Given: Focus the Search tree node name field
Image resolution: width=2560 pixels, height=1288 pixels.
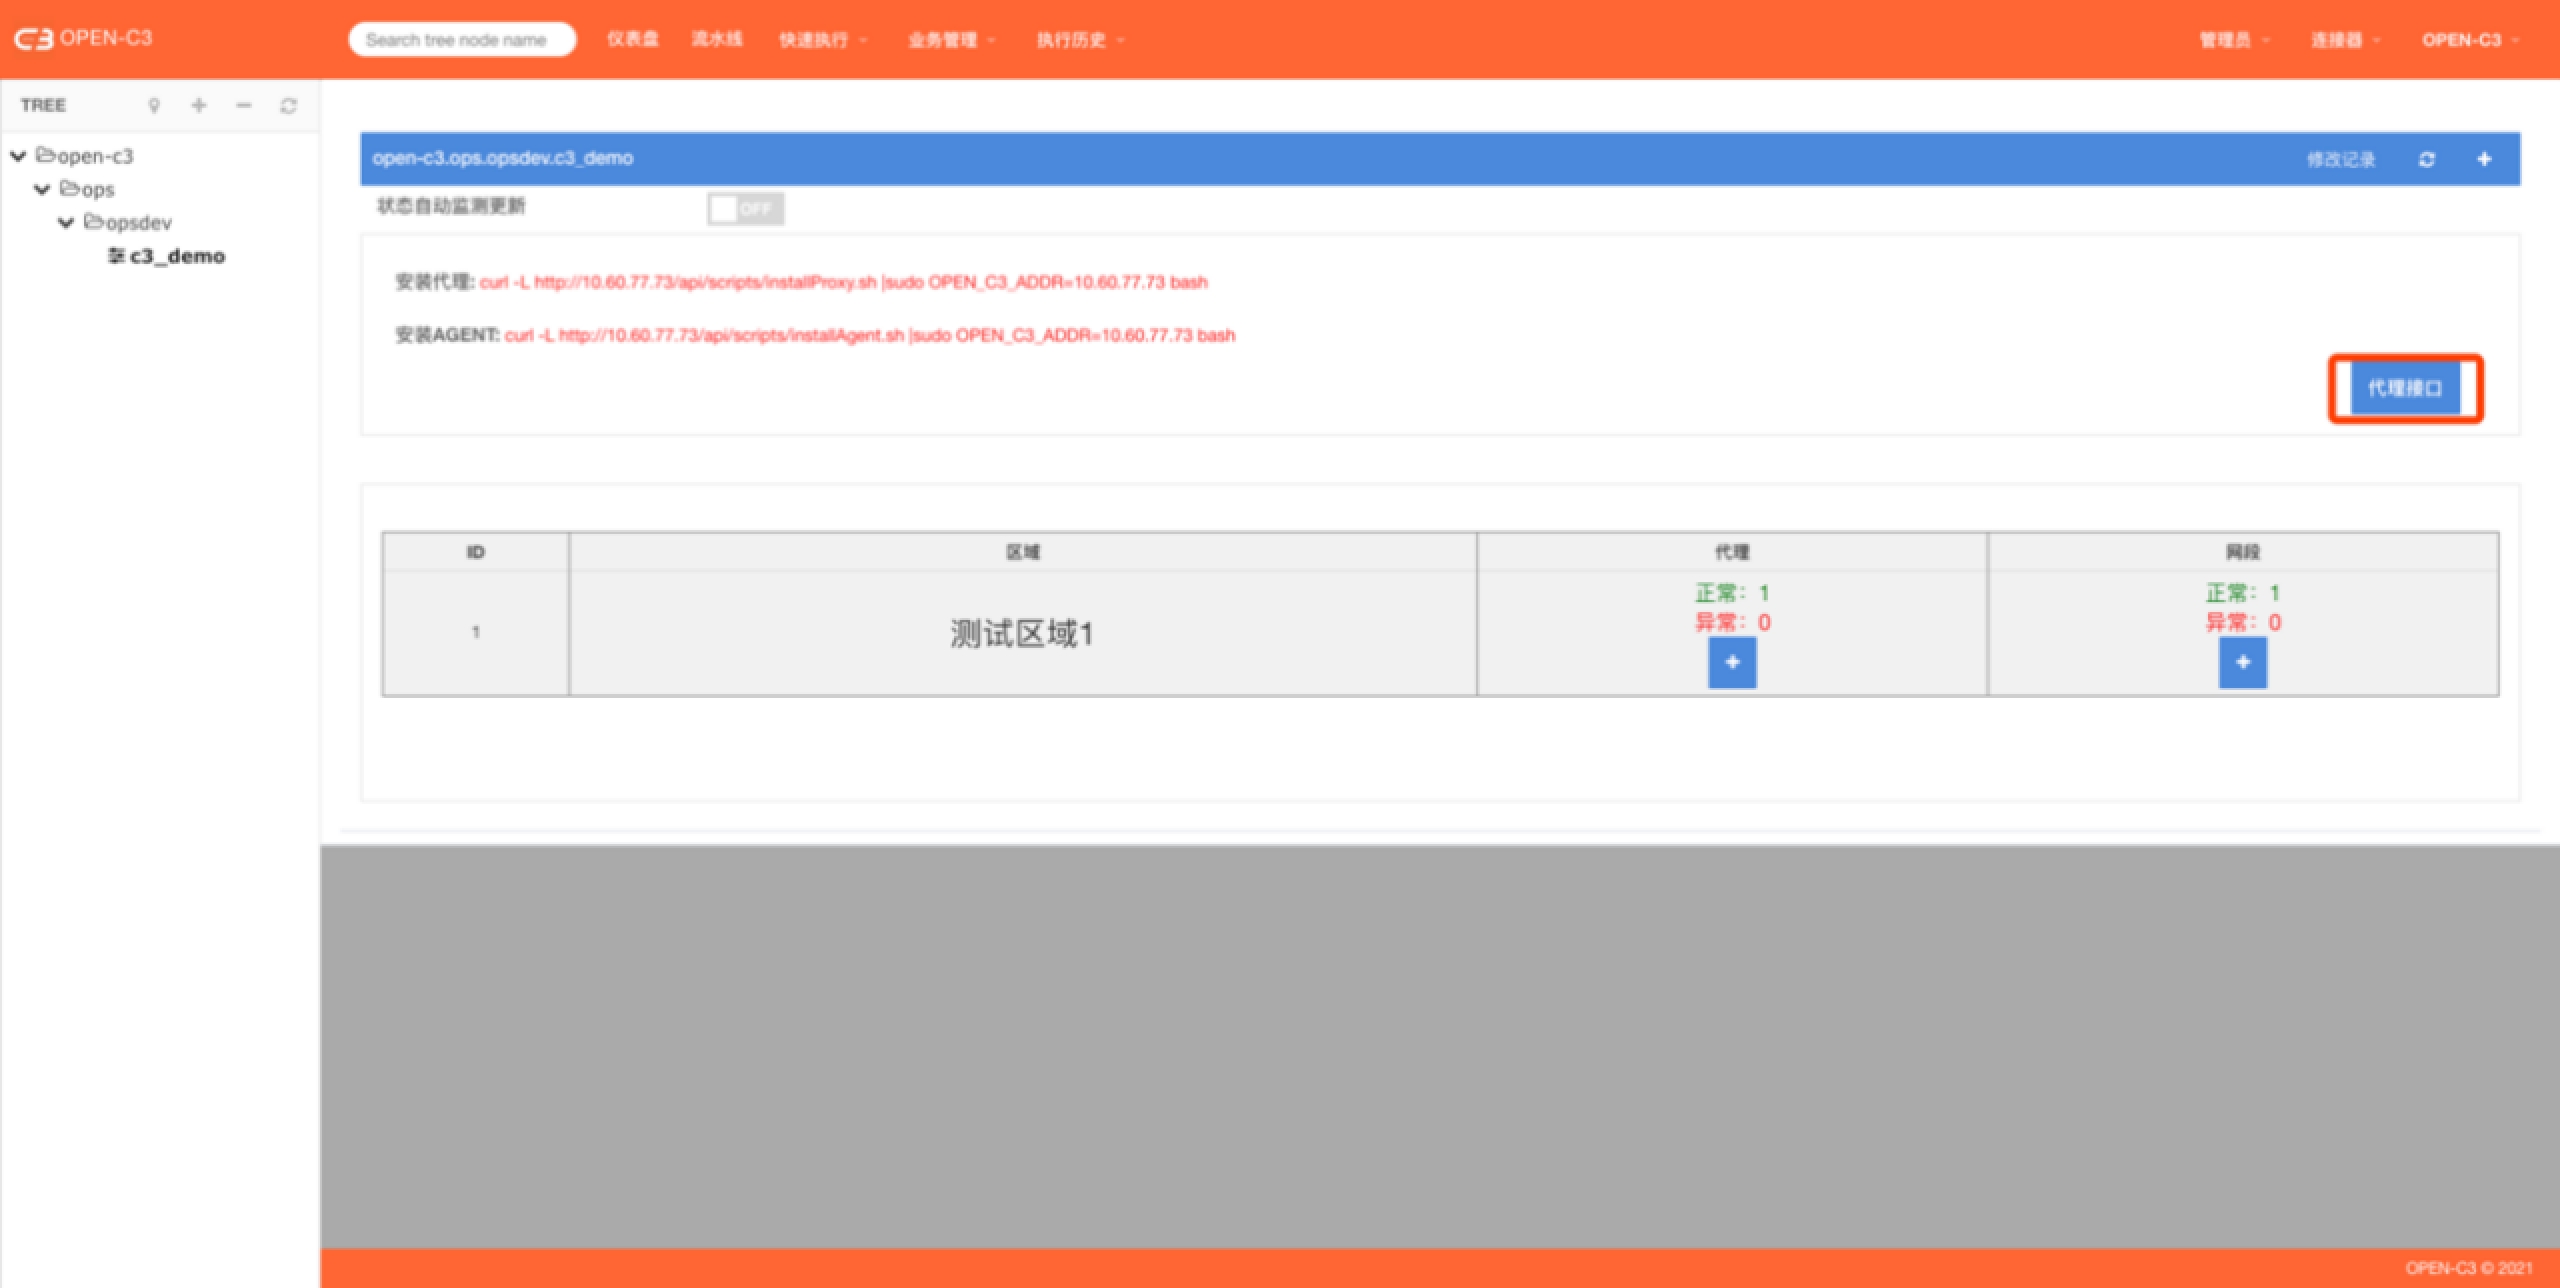Looking at the screenshot, I should point(462,40).
